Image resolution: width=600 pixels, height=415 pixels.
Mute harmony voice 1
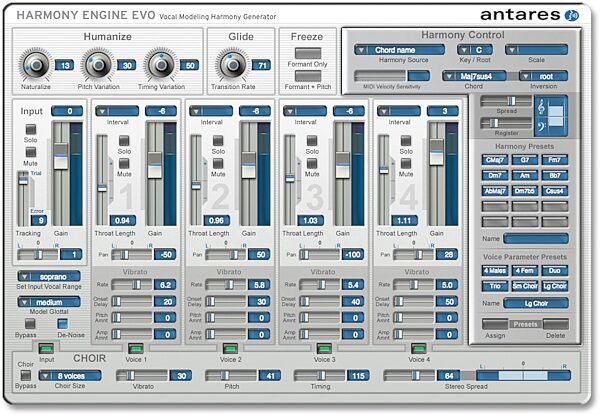pyautogui.click(x=124, y=163)
